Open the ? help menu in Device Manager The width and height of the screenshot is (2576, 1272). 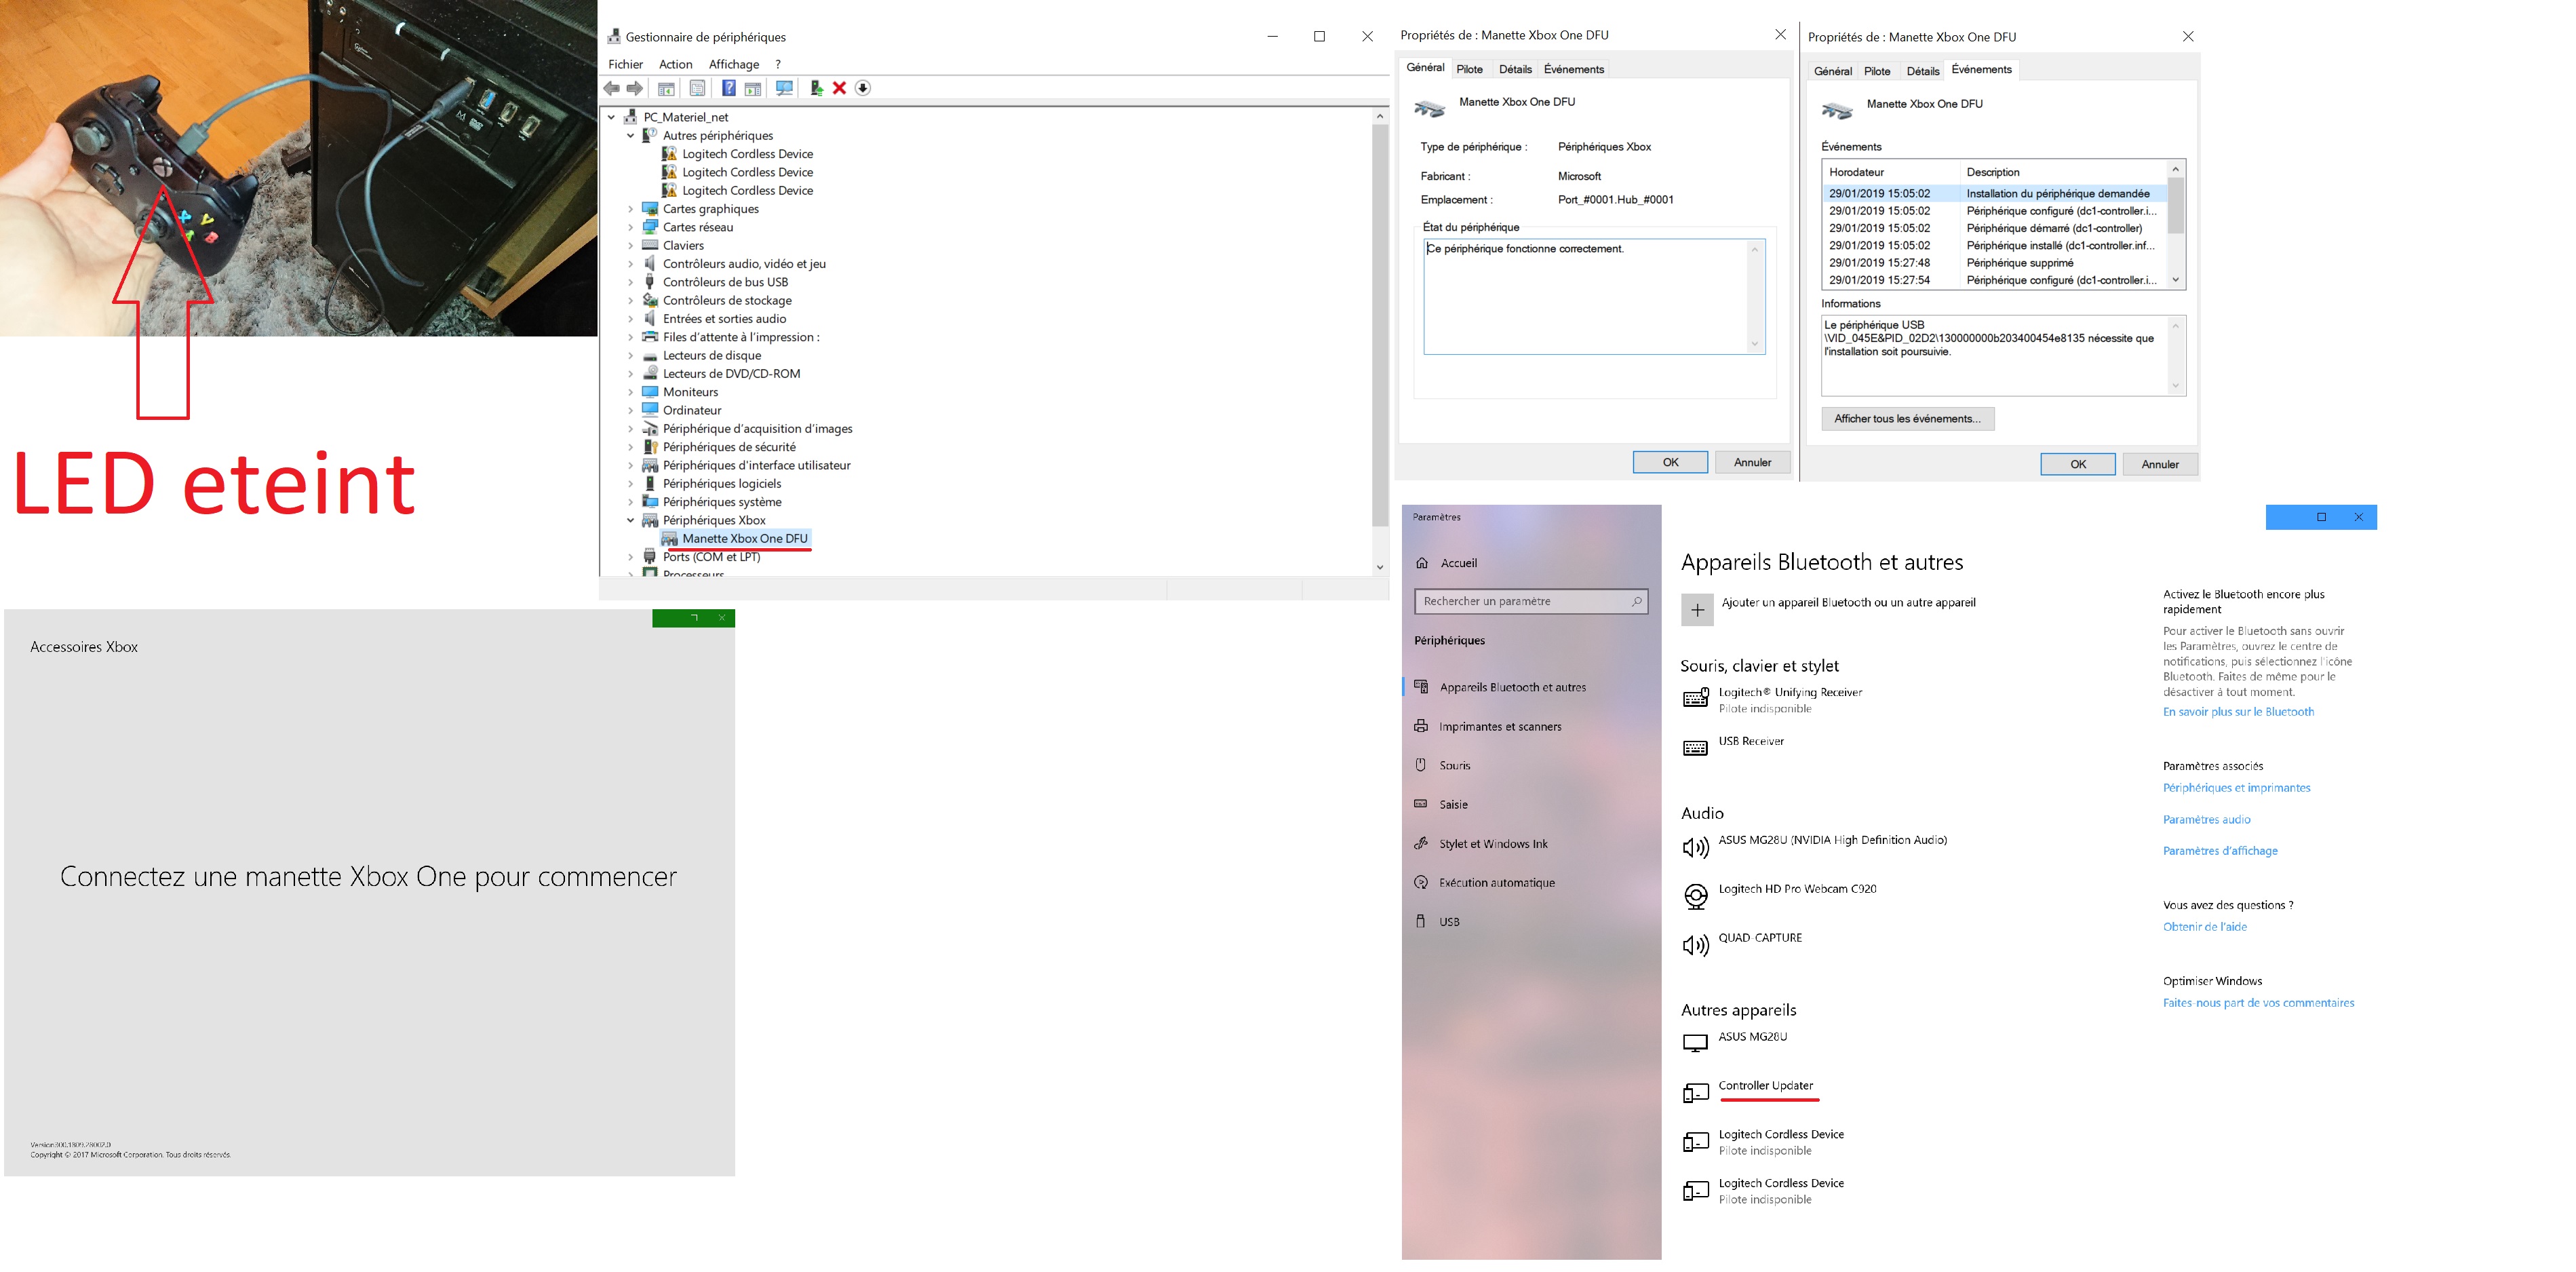(778, 64)
